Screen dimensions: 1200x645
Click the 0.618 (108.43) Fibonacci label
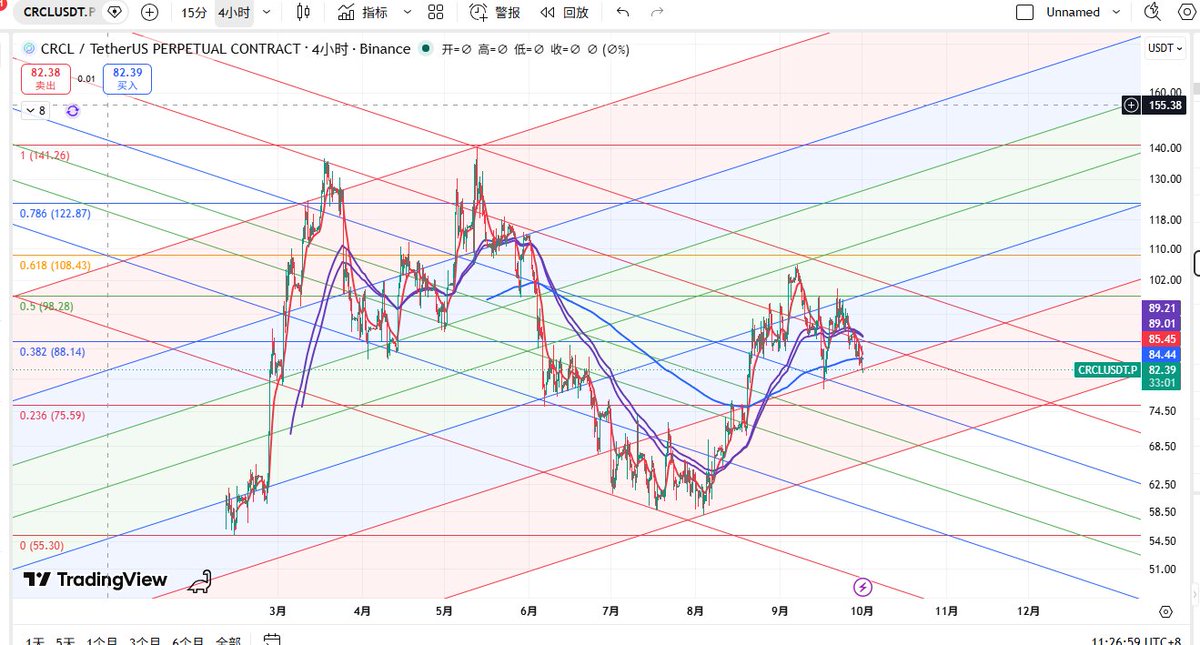55,265
